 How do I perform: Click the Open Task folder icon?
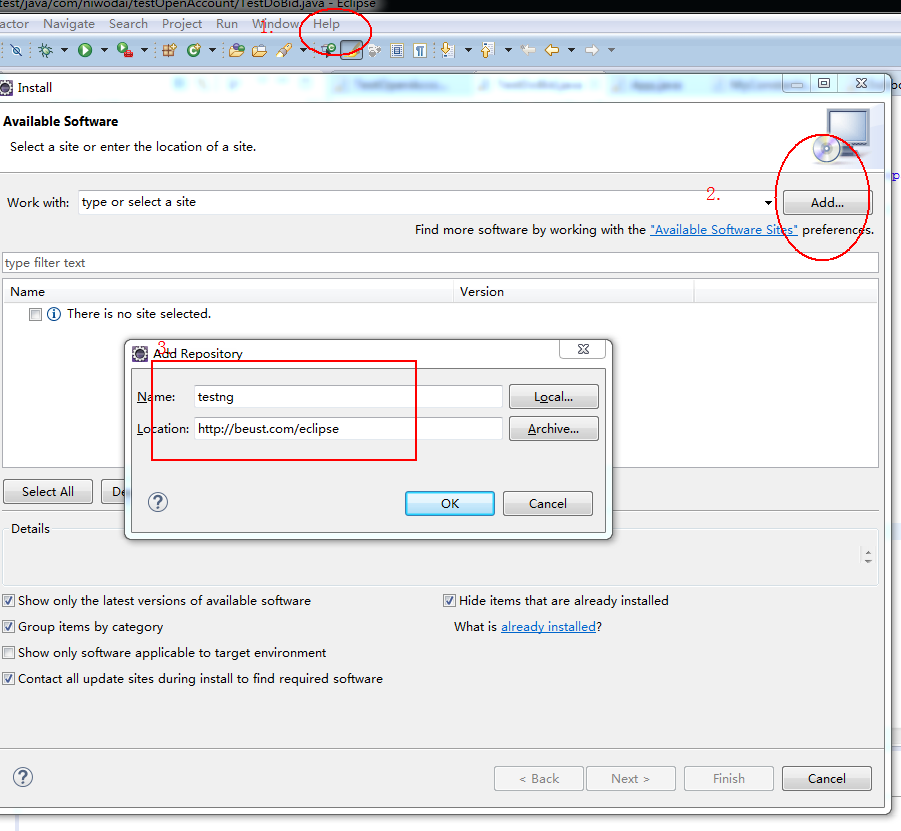pos(260,51)
